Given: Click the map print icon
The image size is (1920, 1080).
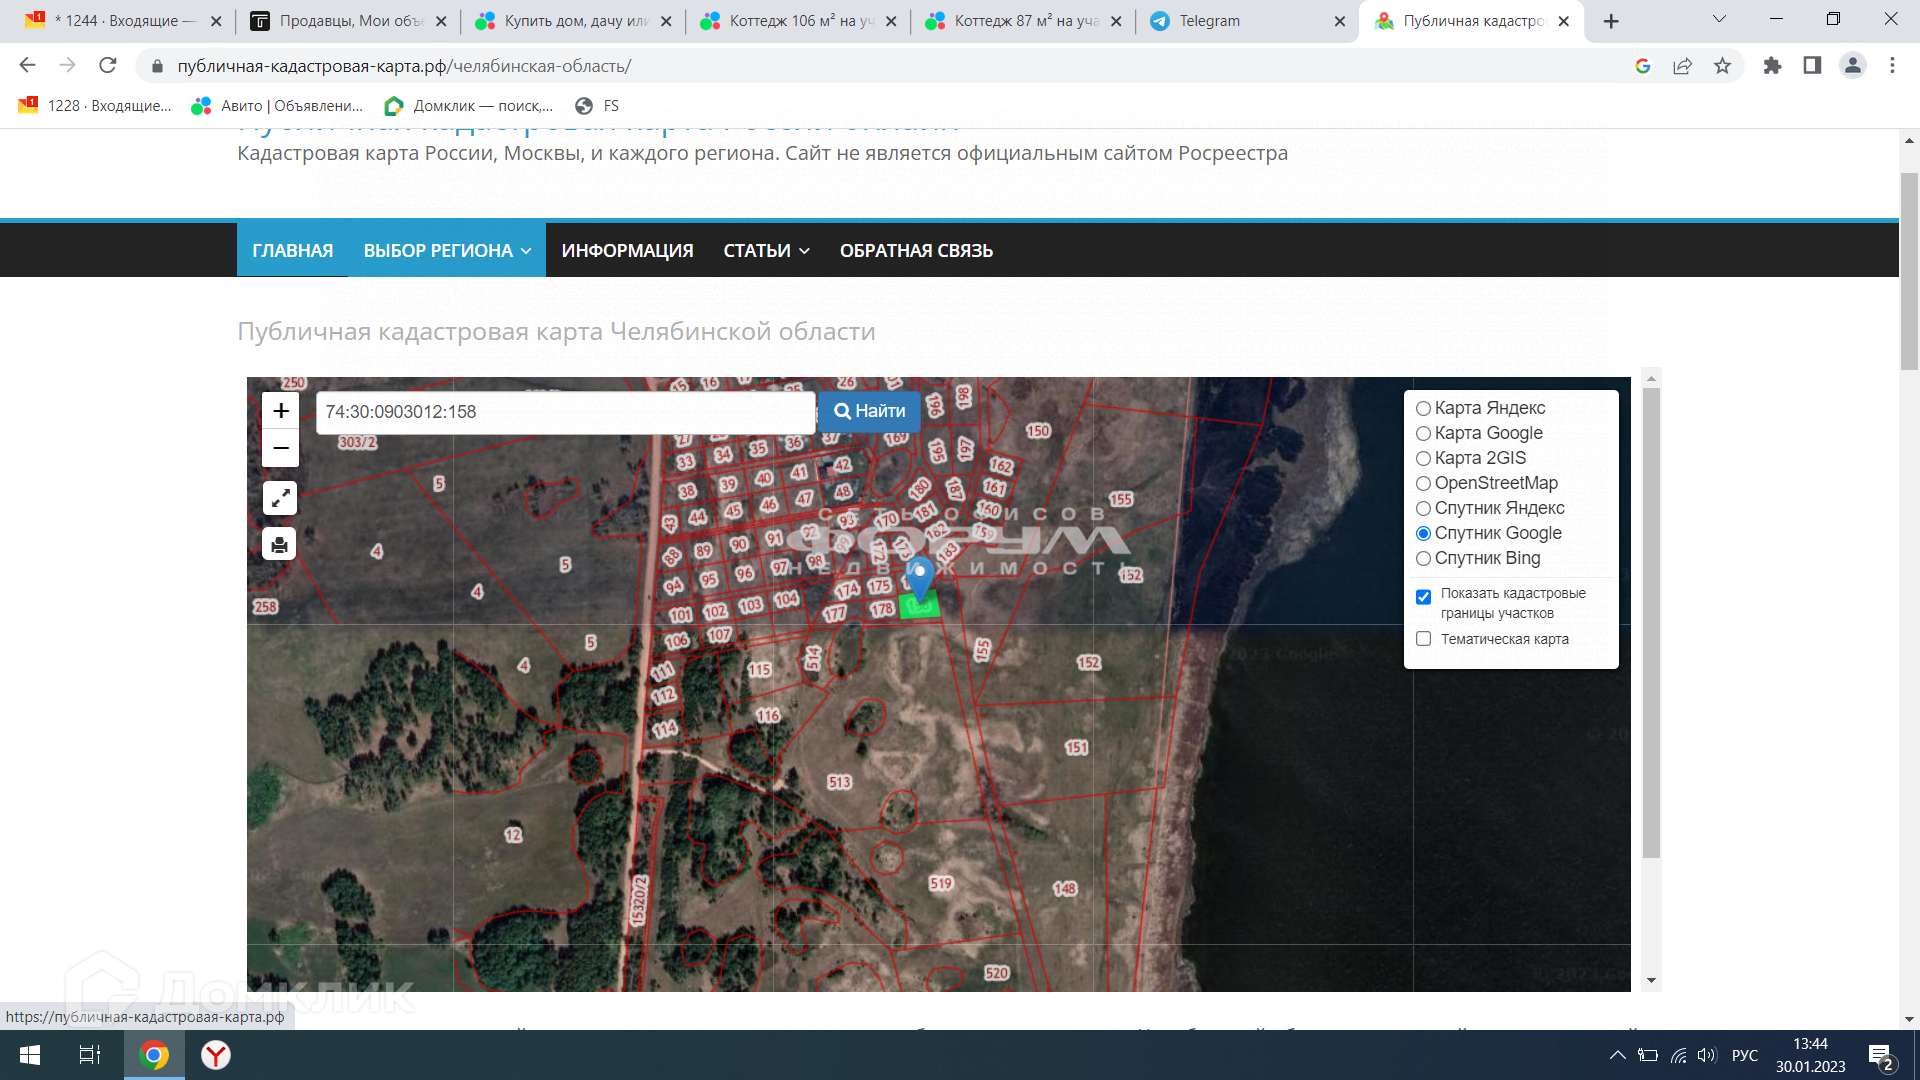Looking at the screenshot, I should (280, 545).
